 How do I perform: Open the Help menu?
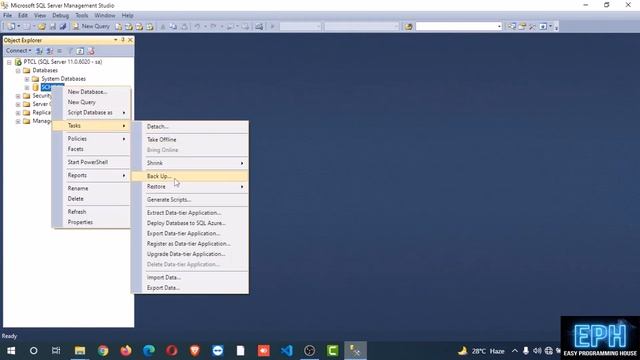[127, 16]
